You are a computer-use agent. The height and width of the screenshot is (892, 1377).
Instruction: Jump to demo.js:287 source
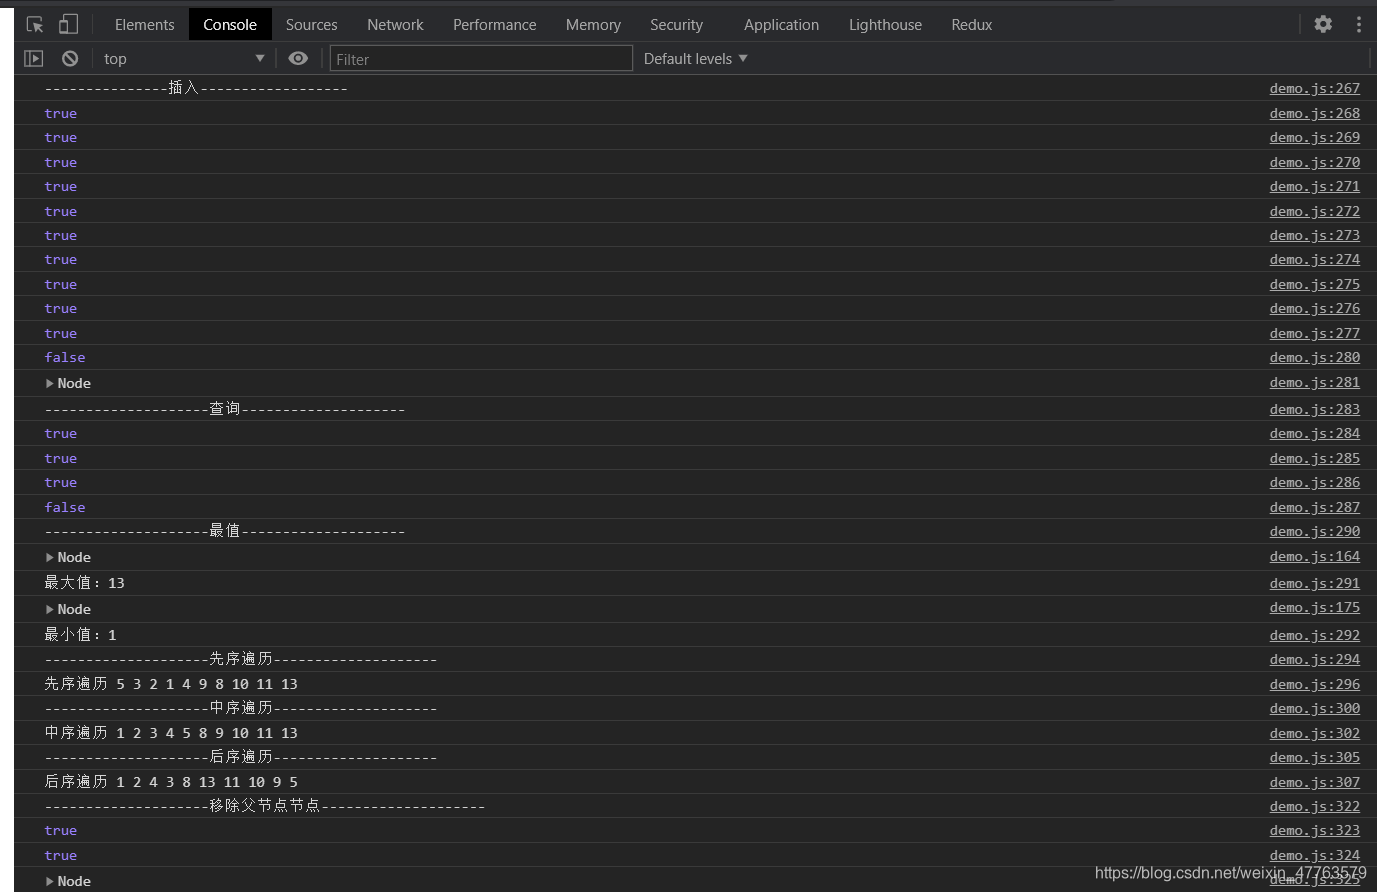pyautogui.click(x=1314, y=507)
